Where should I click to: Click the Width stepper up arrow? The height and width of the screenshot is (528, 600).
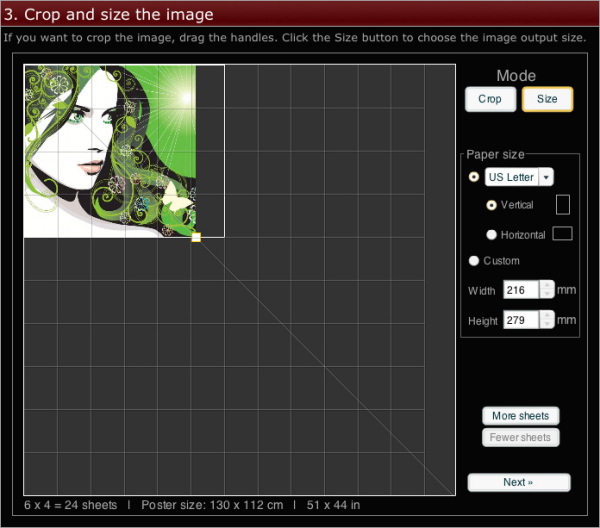click(546, 285)
